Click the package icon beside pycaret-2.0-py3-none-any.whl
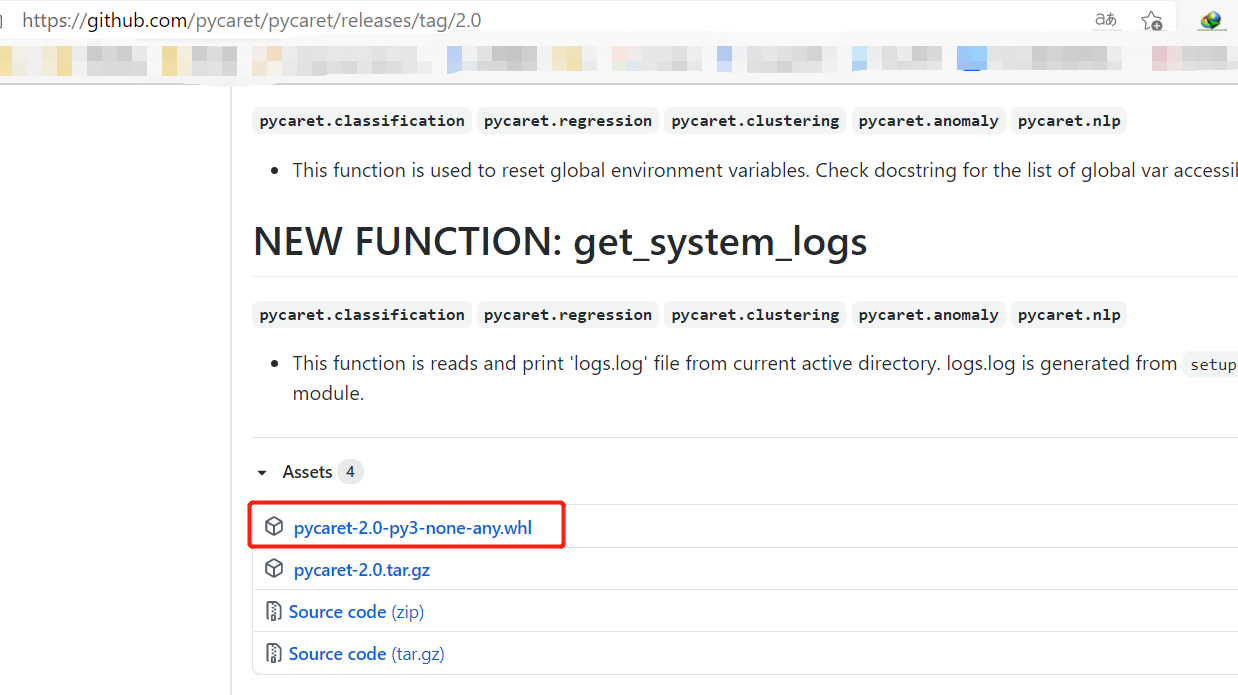This screenshot has width=1238, height=695. tap(274, 525)
